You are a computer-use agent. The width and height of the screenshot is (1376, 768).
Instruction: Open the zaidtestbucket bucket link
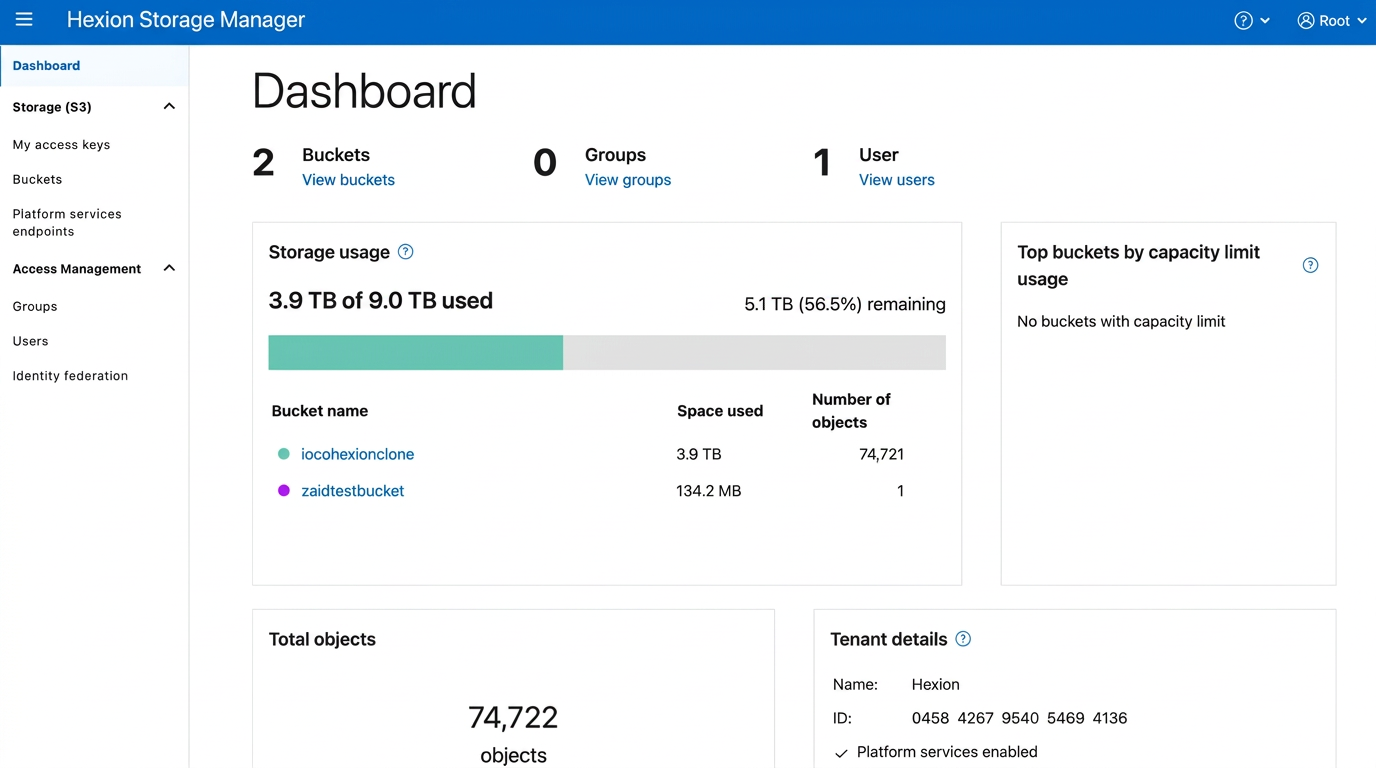pos(352,491)
